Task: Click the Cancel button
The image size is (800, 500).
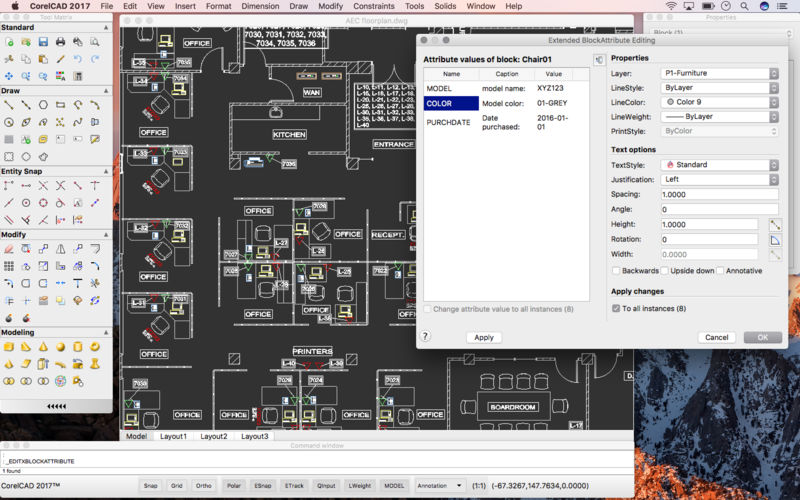Action: 716,337
